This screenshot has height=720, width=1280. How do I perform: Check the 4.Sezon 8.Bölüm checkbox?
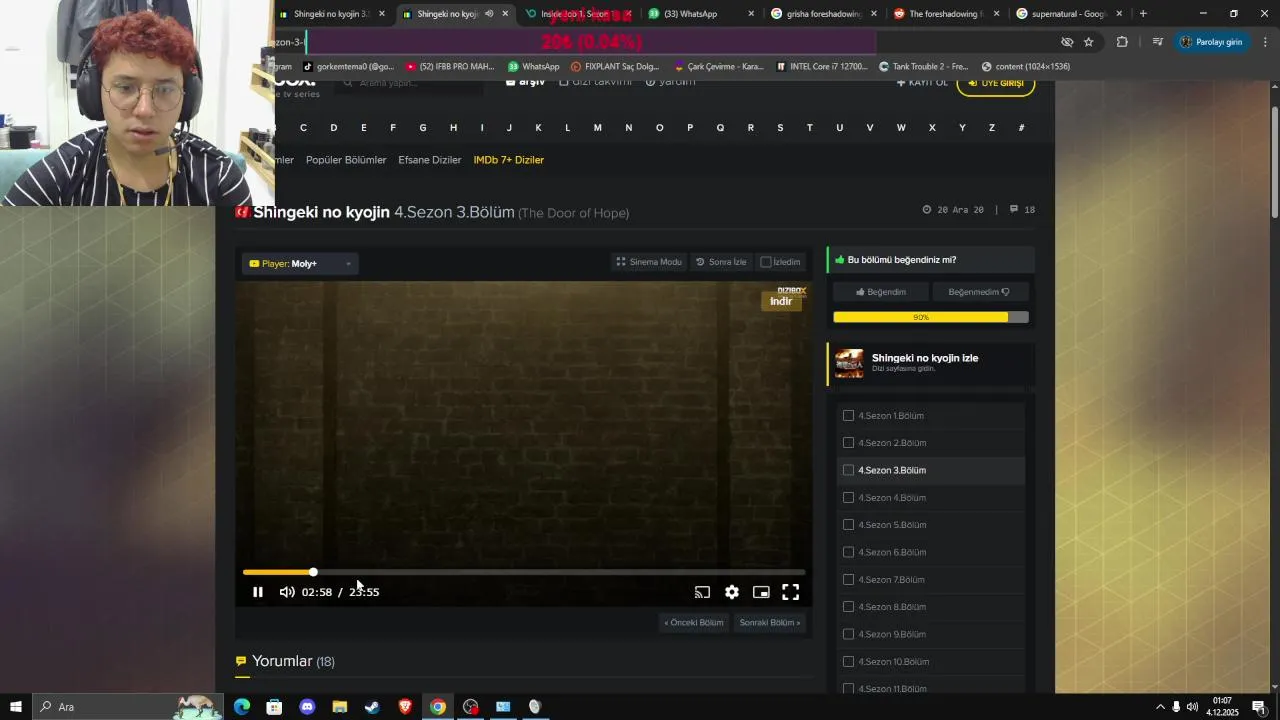848,607
